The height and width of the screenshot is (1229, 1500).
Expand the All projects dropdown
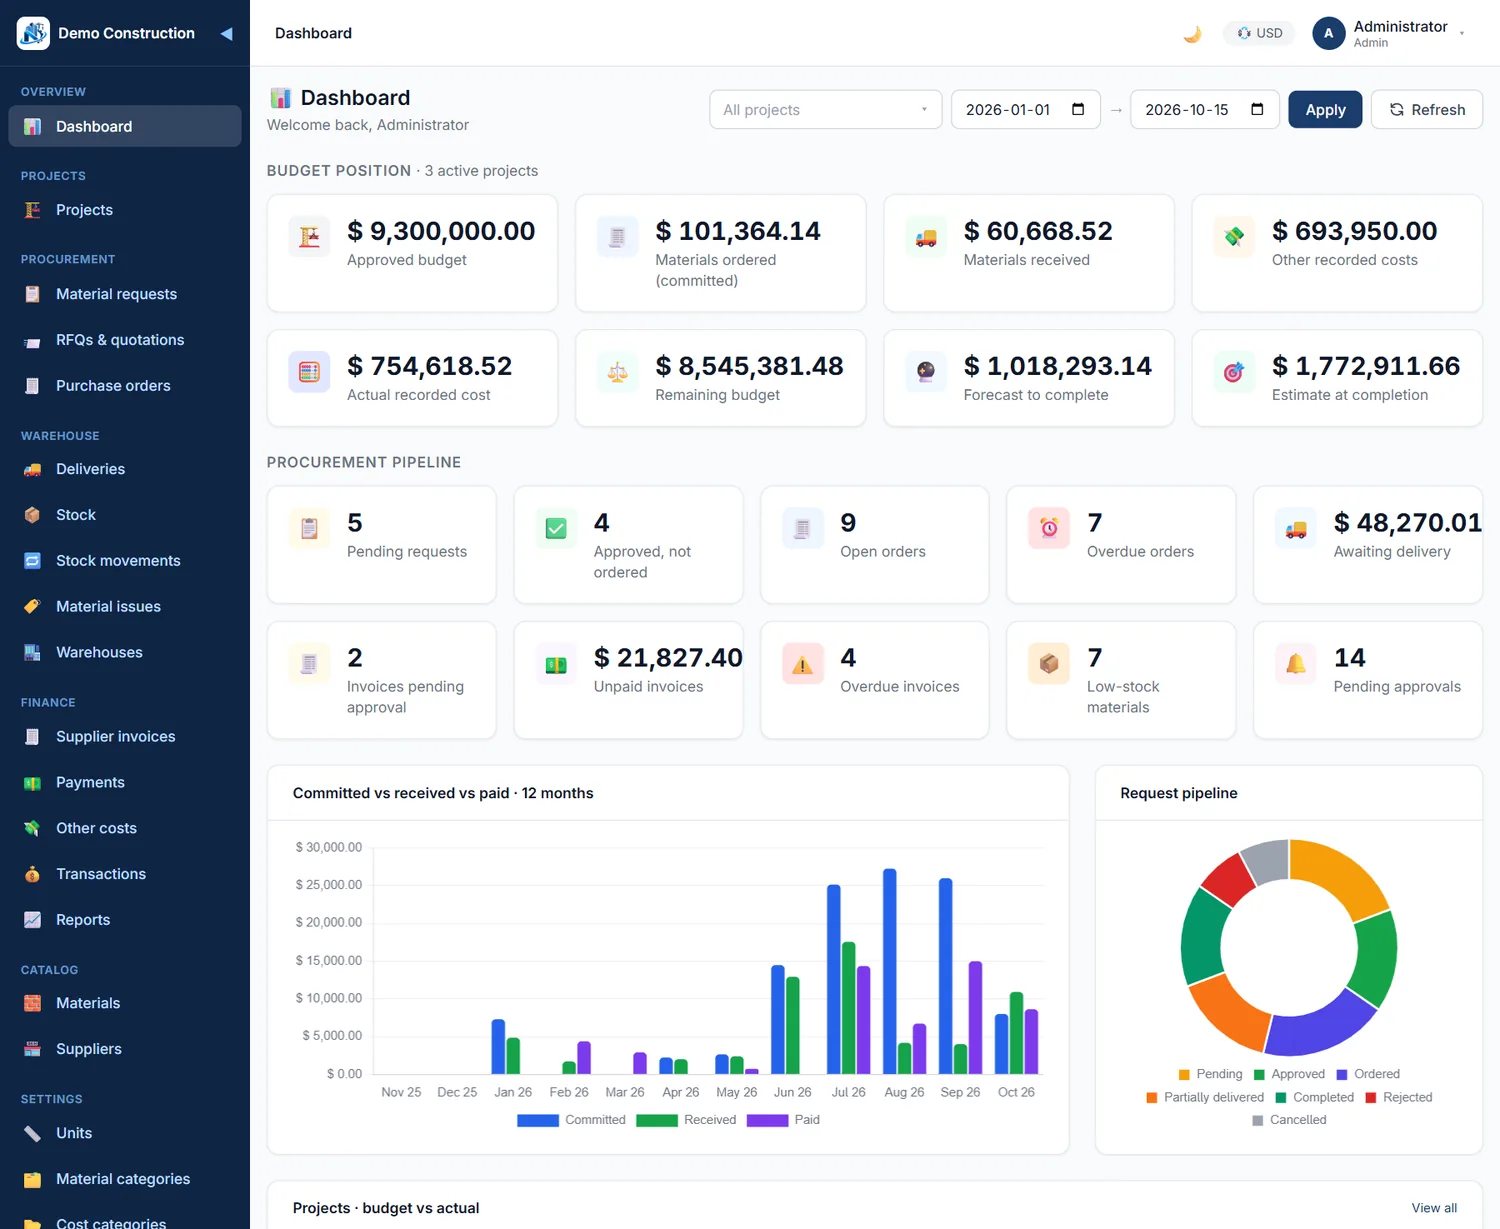826,110
